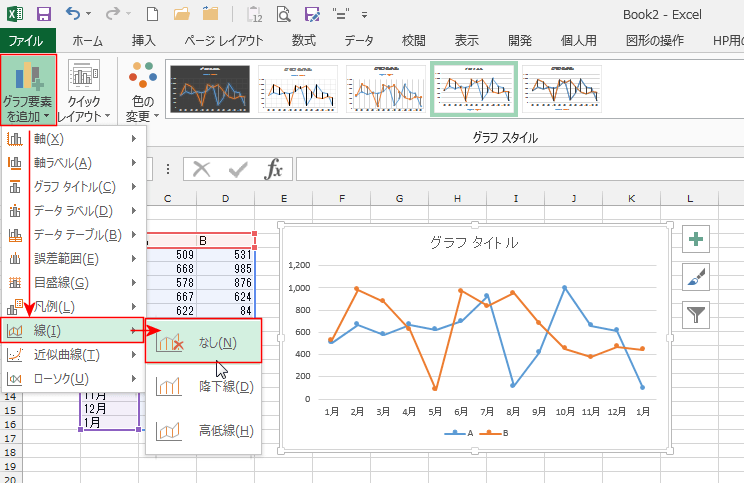Choose 降下線(D) drop lines option
744x483 pixels.
pos(204,386)
